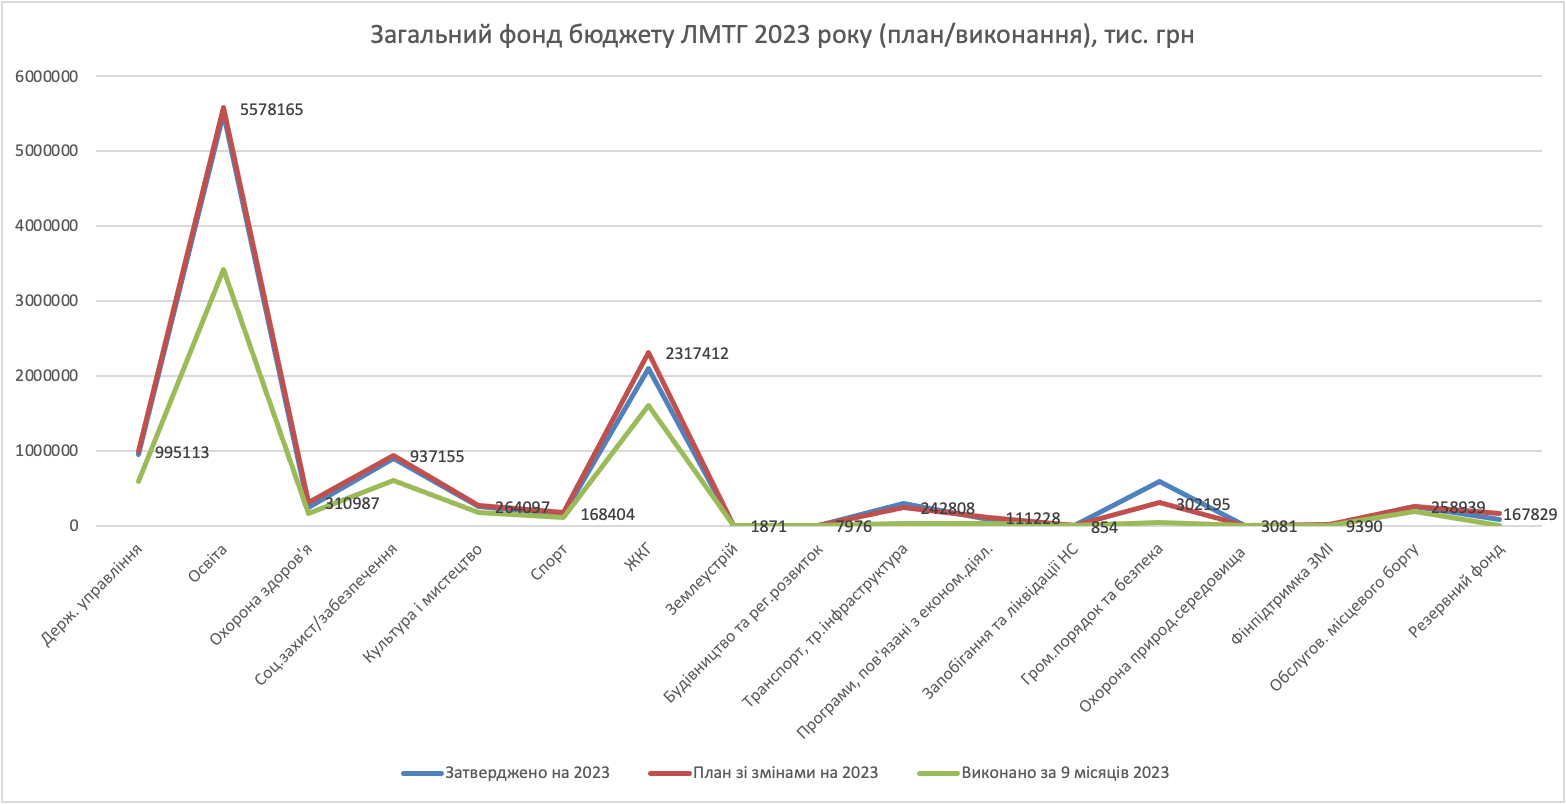Image resolution: width=1566 pixels, height=804 pixels.
Task: Click green line peak above Освіта
Action: pos(223,269)
